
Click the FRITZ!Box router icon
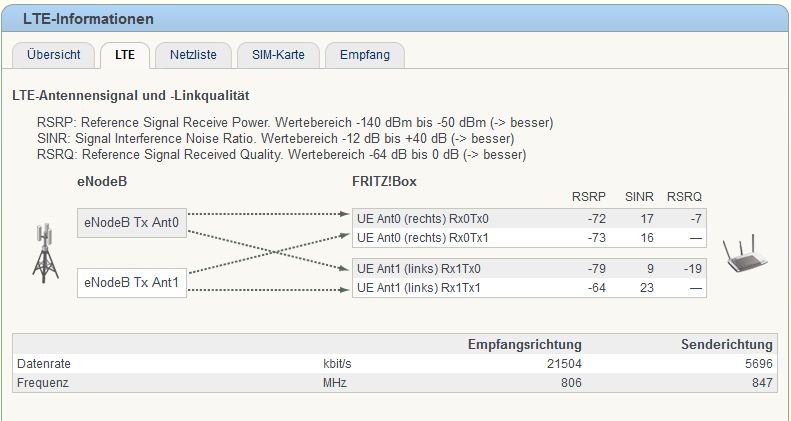745,254
